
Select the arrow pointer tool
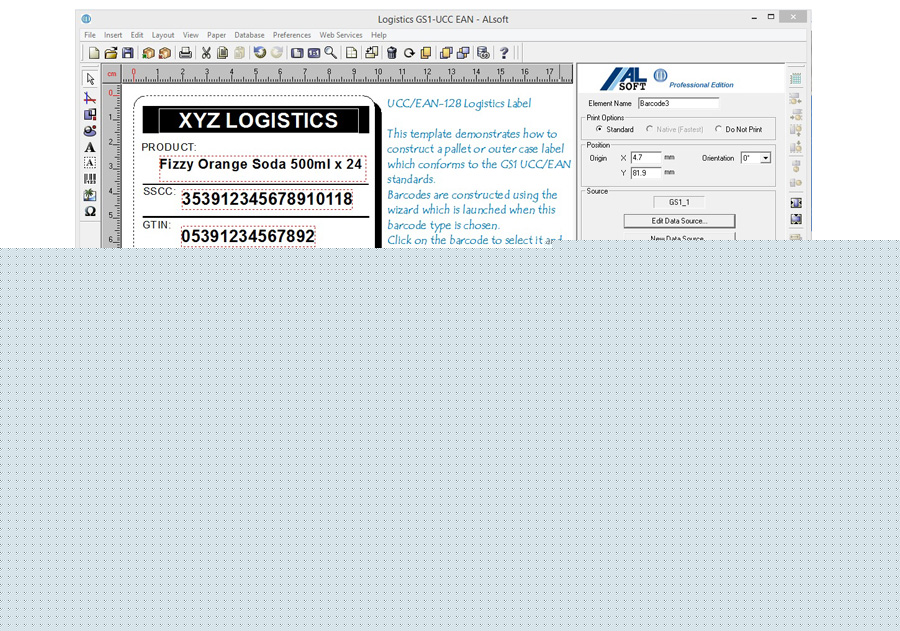[90, 79]
